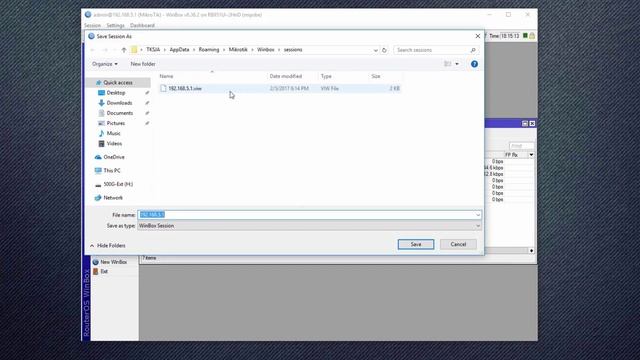The height and width of the screenshot is (360, 640).
Task: Click the folder icon in address bar
Action: click(134, 50)
